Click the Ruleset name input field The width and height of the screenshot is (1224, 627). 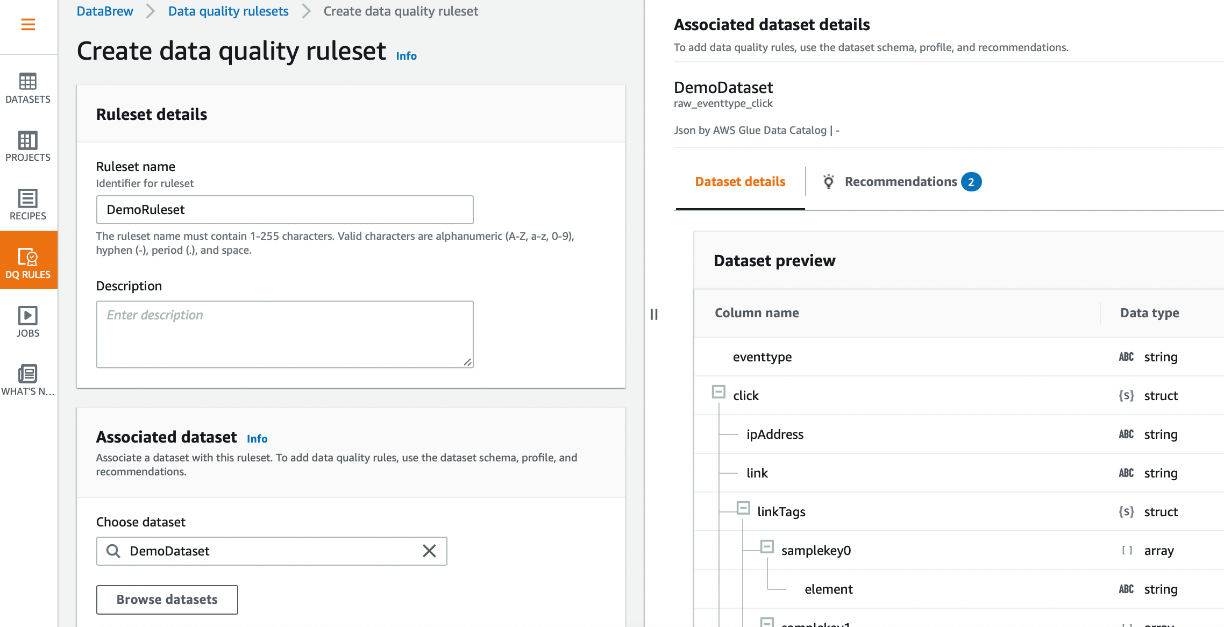pos(284,209)
